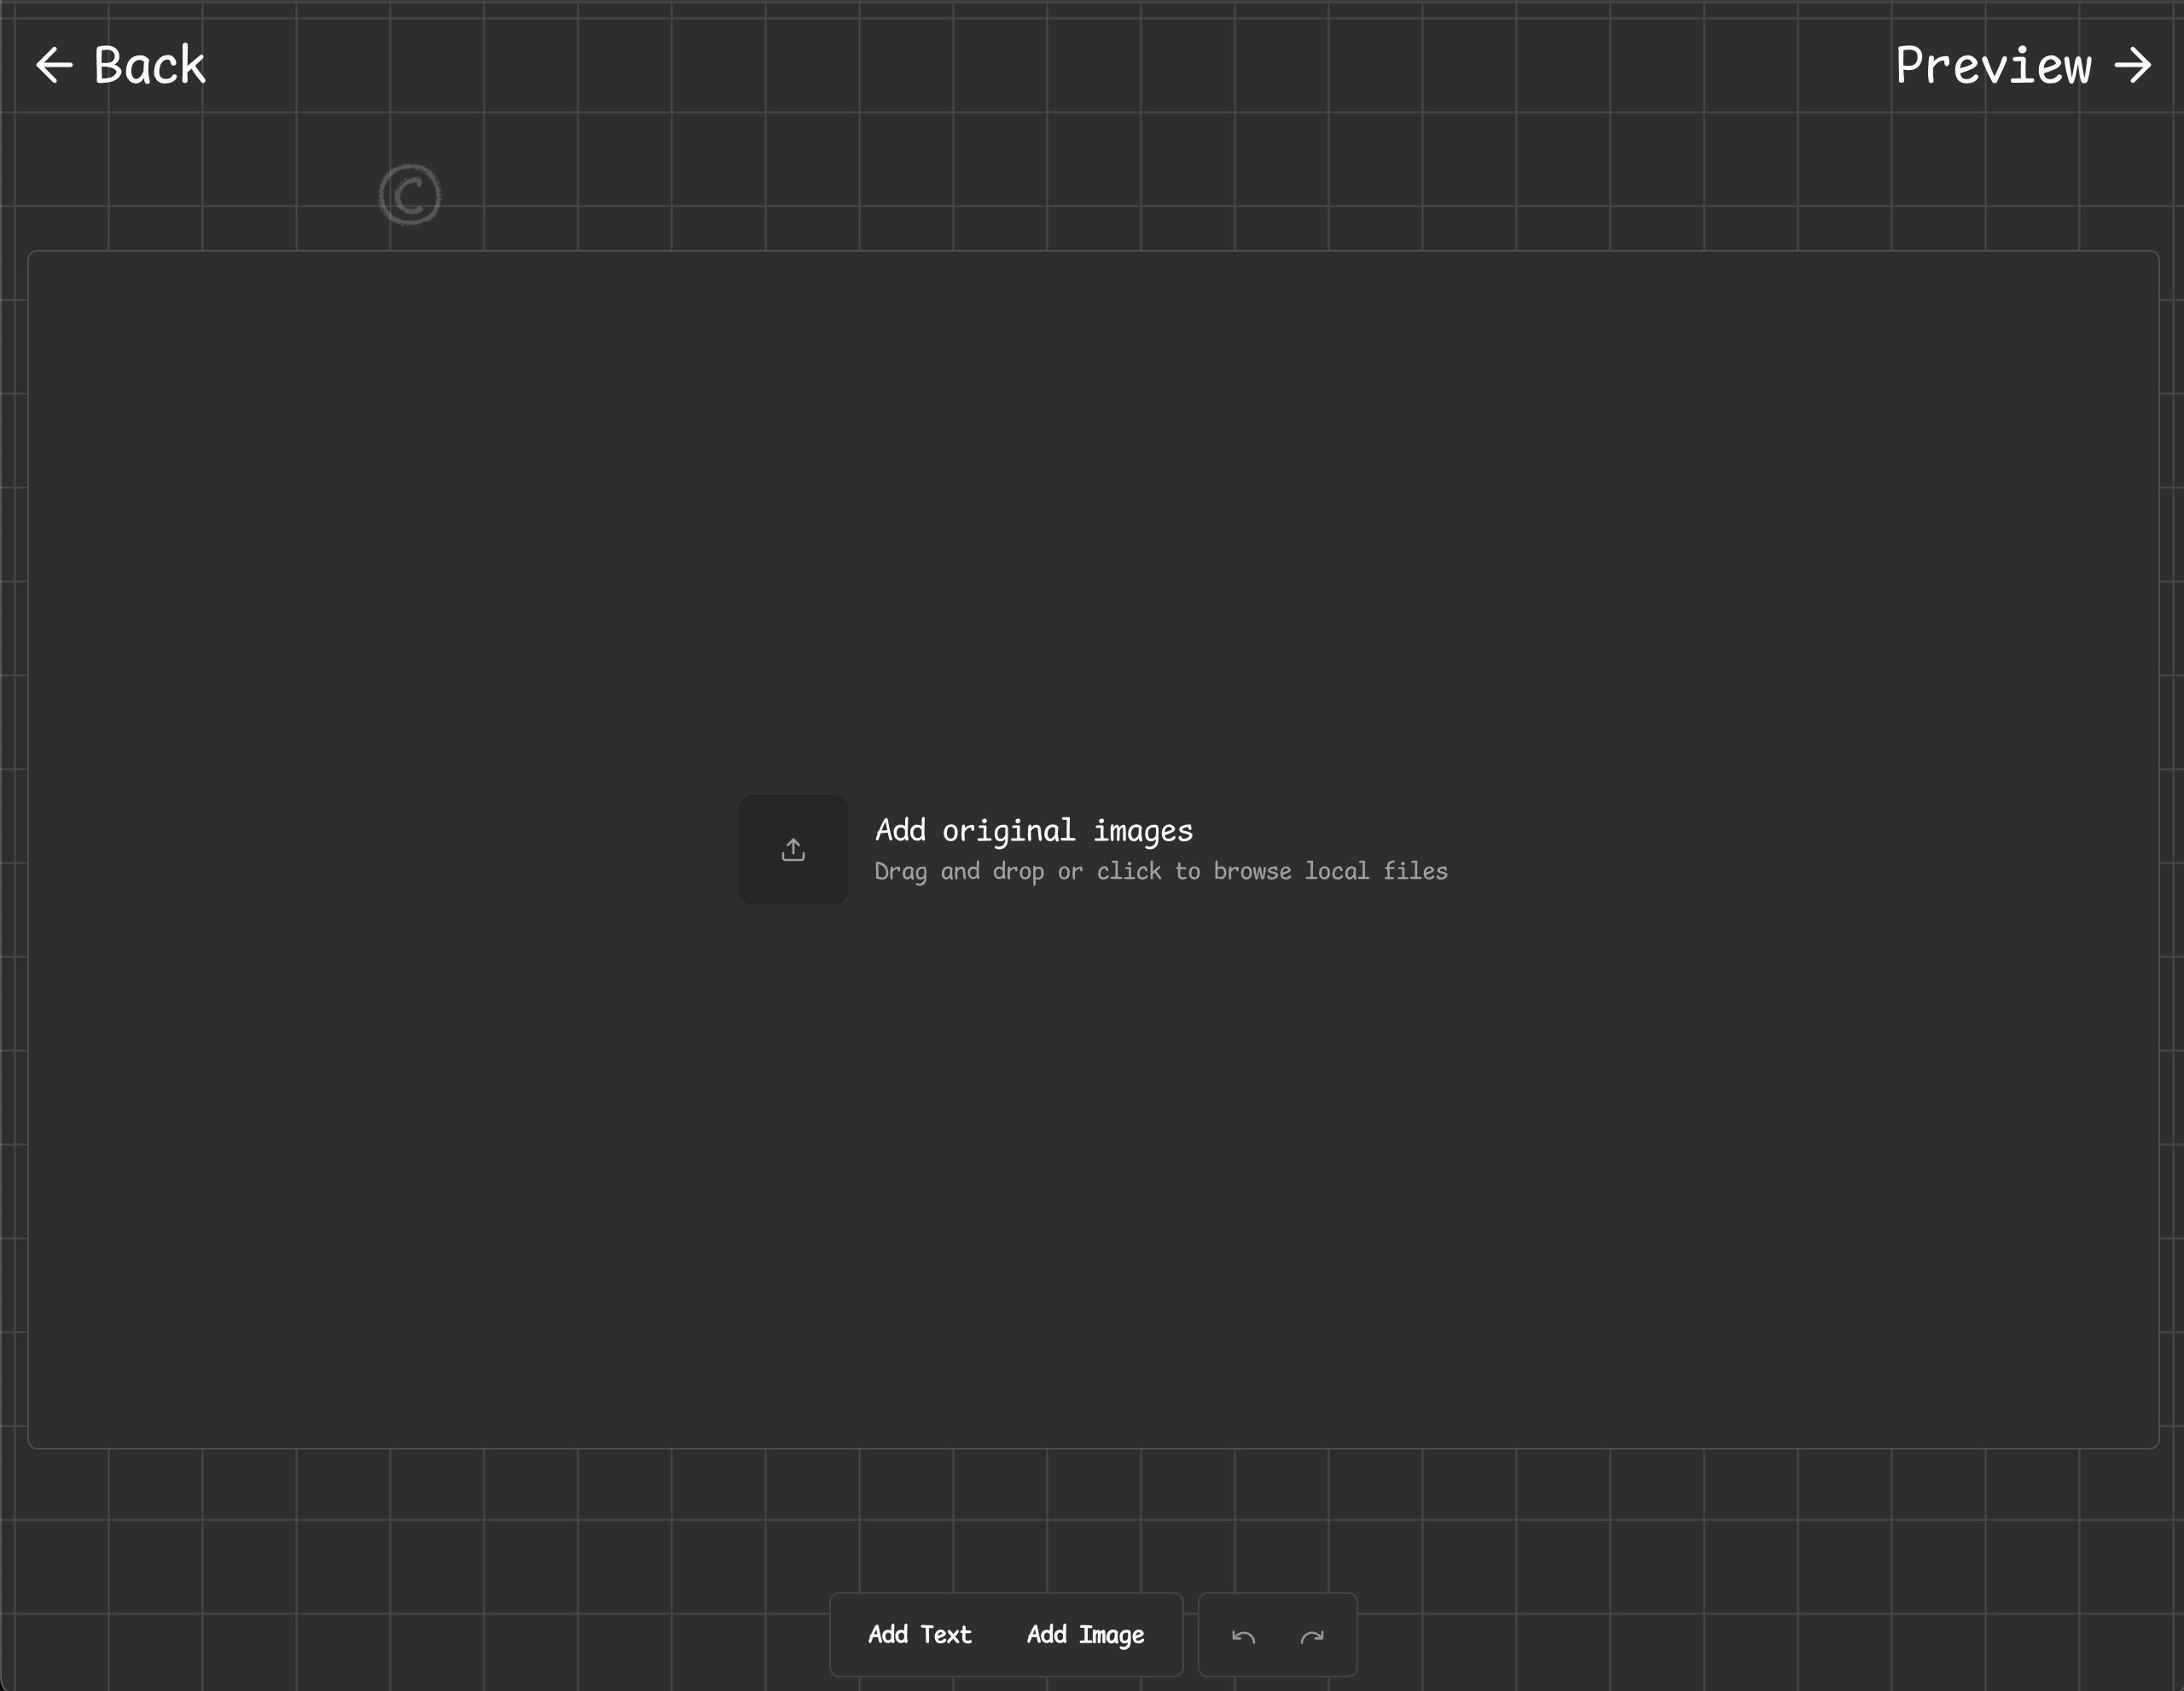This screenshot has height=1691, width=2184.
Task: Click the 'Add original images' heading
Action: [1034, 831]
